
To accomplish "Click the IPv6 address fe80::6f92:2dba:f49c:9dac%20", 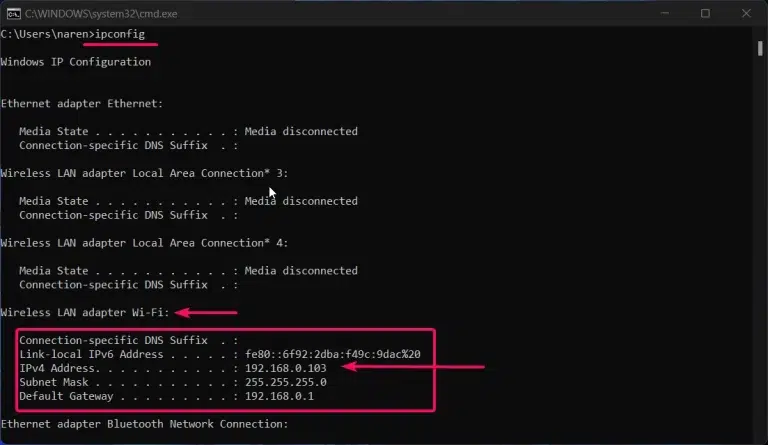I will click(333, 354).
